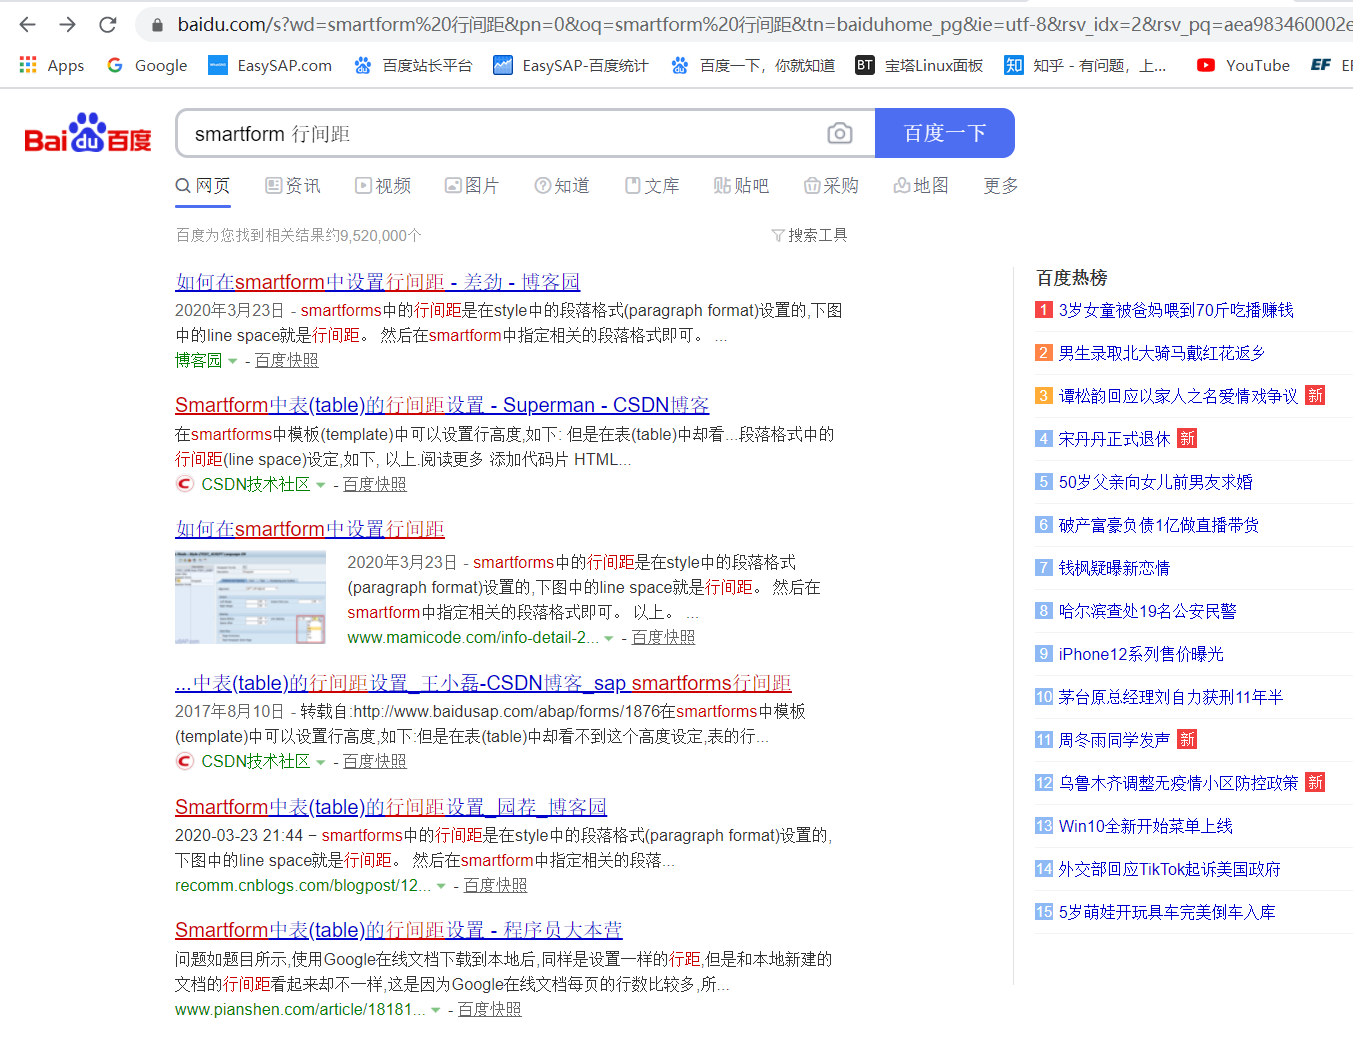Go back with the browser back arrow
This screenshot has height=1040, width=1353.
click(27, 24)
